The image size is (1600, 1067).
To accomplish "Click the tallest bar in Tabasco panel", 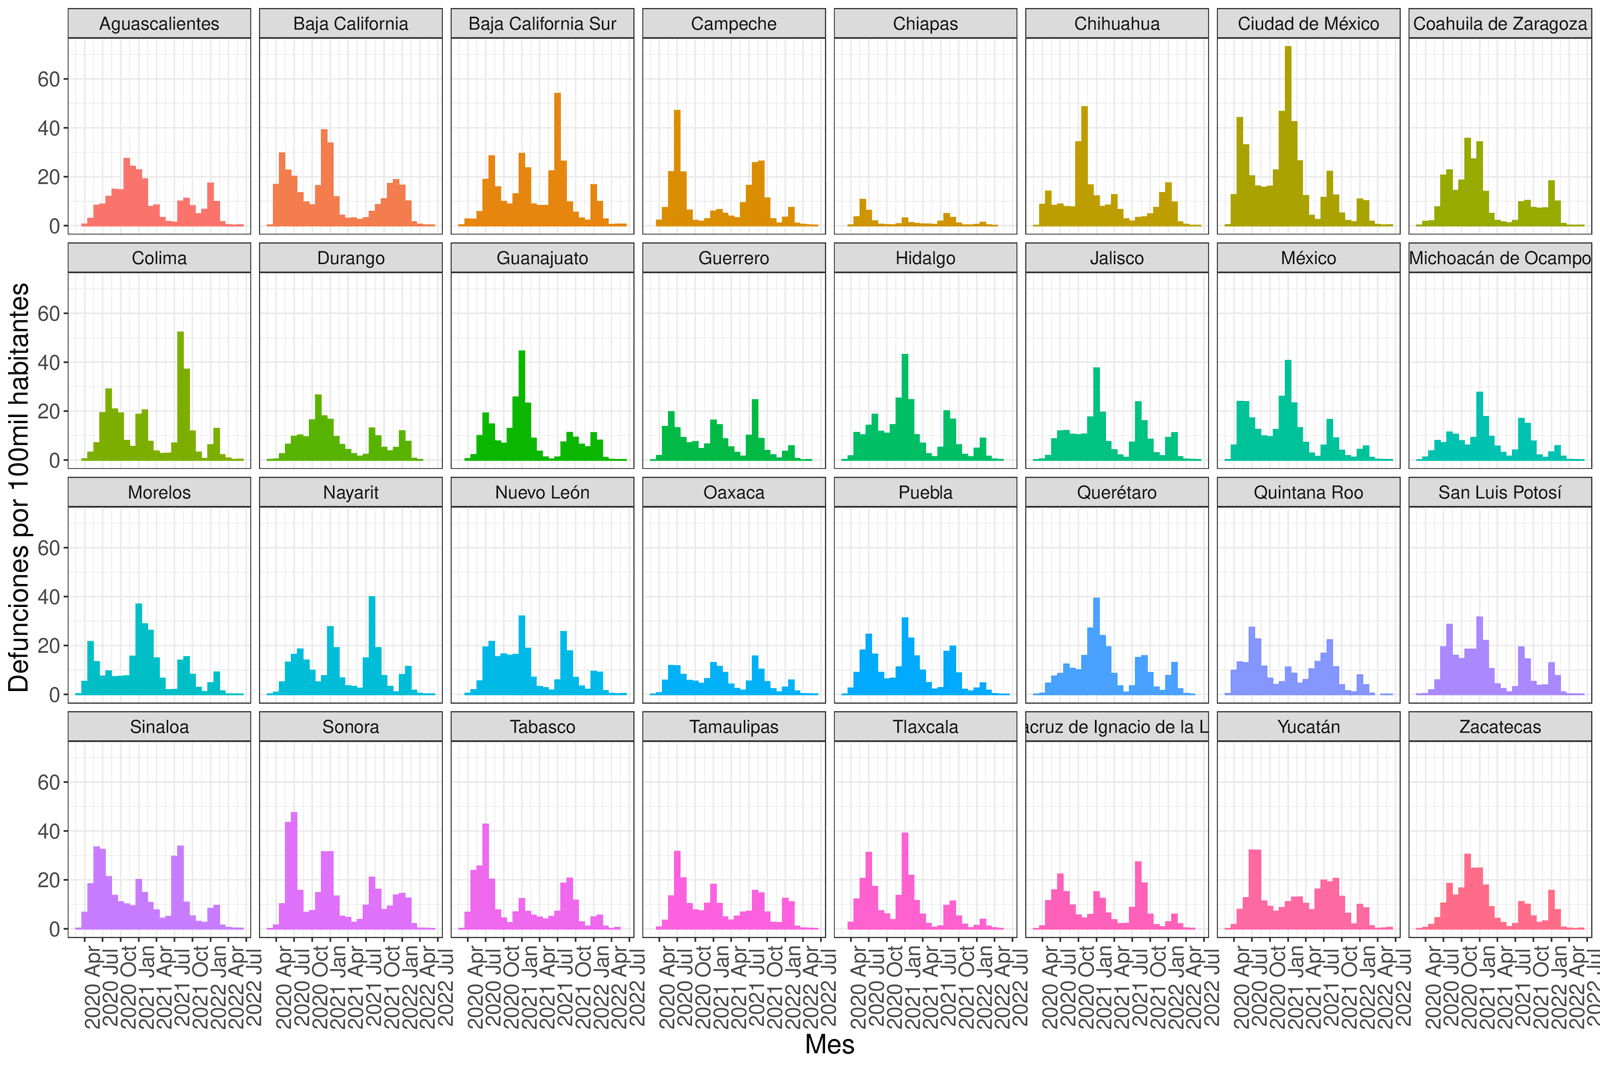I will (486, 876).
